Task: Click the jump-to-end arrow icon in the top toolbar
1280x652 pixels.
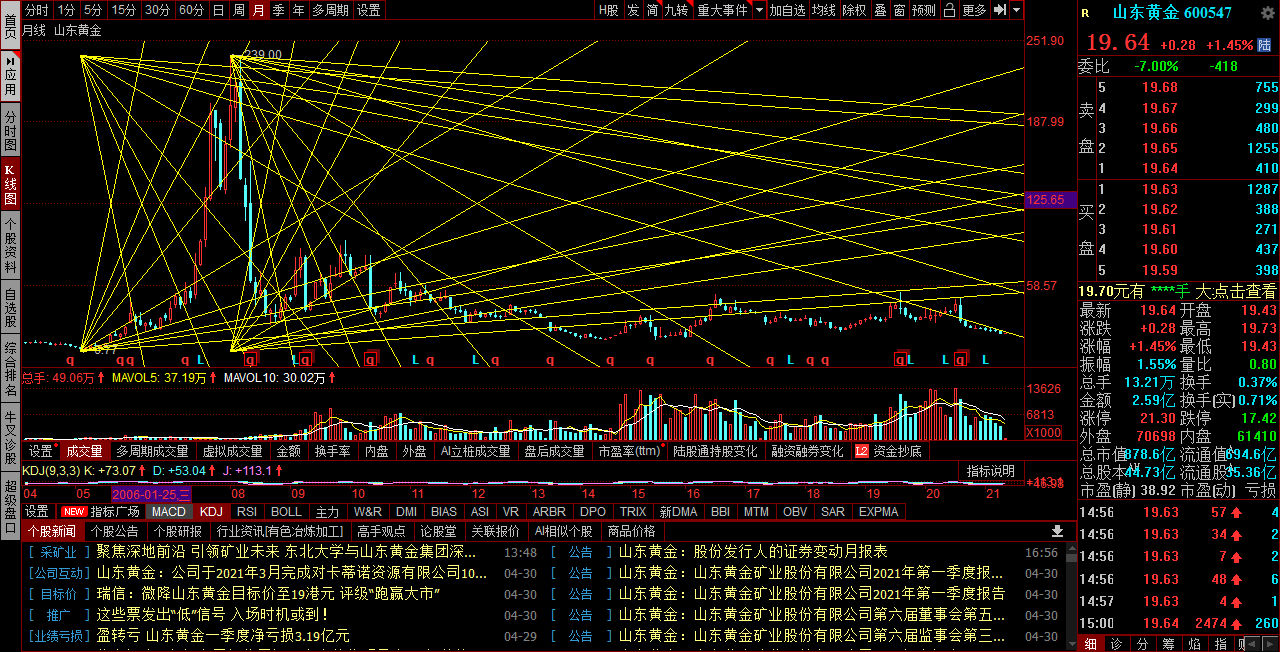Action: pos(999,10)
